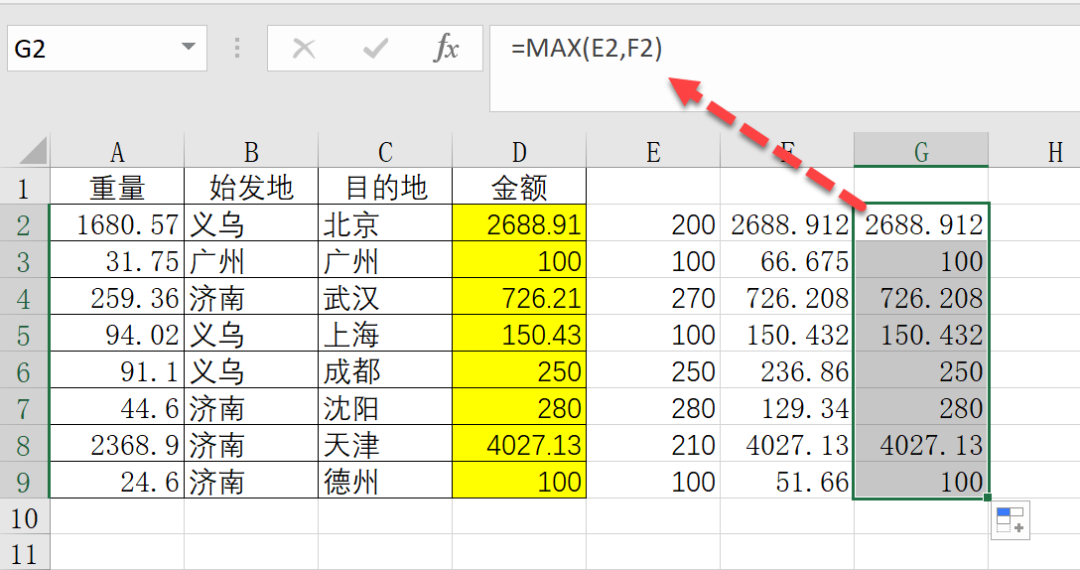1080x570 pixels.
Task: Select column E cell 210
Action: [x=653, y=445]
